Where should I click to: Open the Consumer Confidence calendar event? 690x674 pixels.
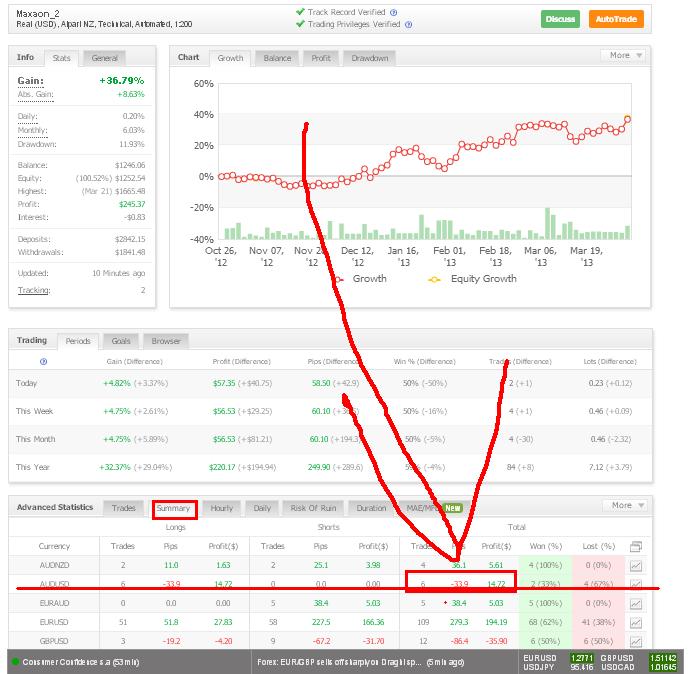pos(81,662)
